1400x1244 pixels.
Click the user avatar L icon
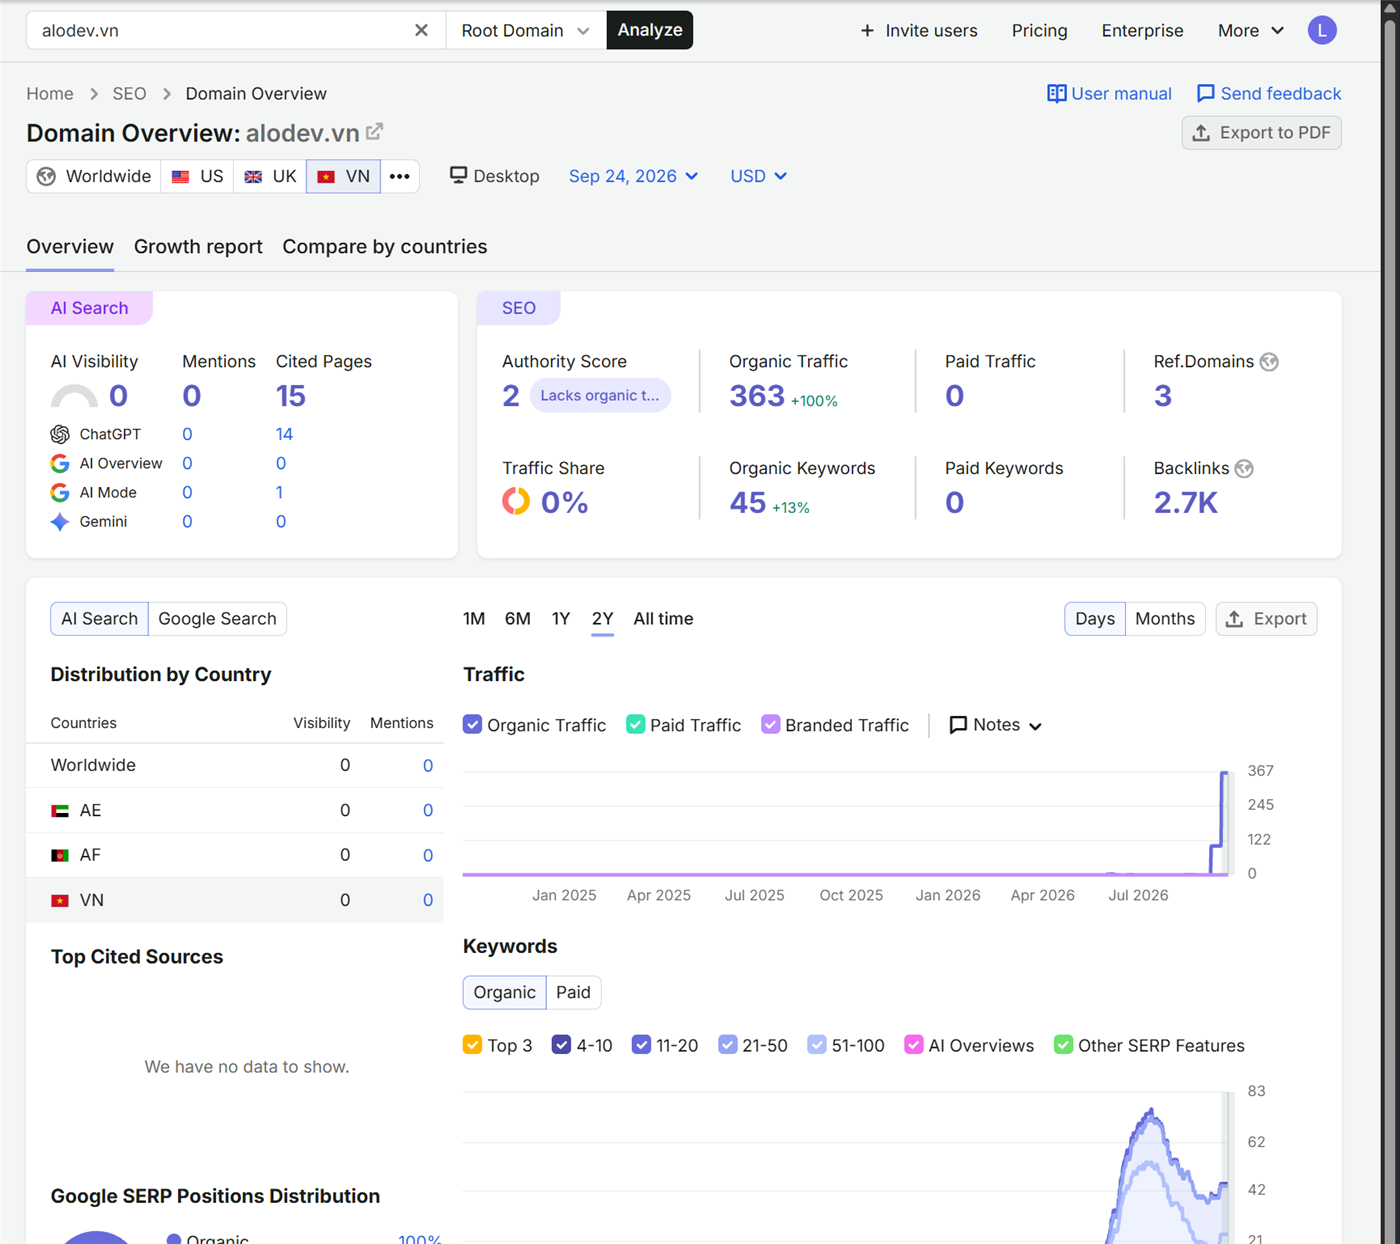click(1322, 30)
